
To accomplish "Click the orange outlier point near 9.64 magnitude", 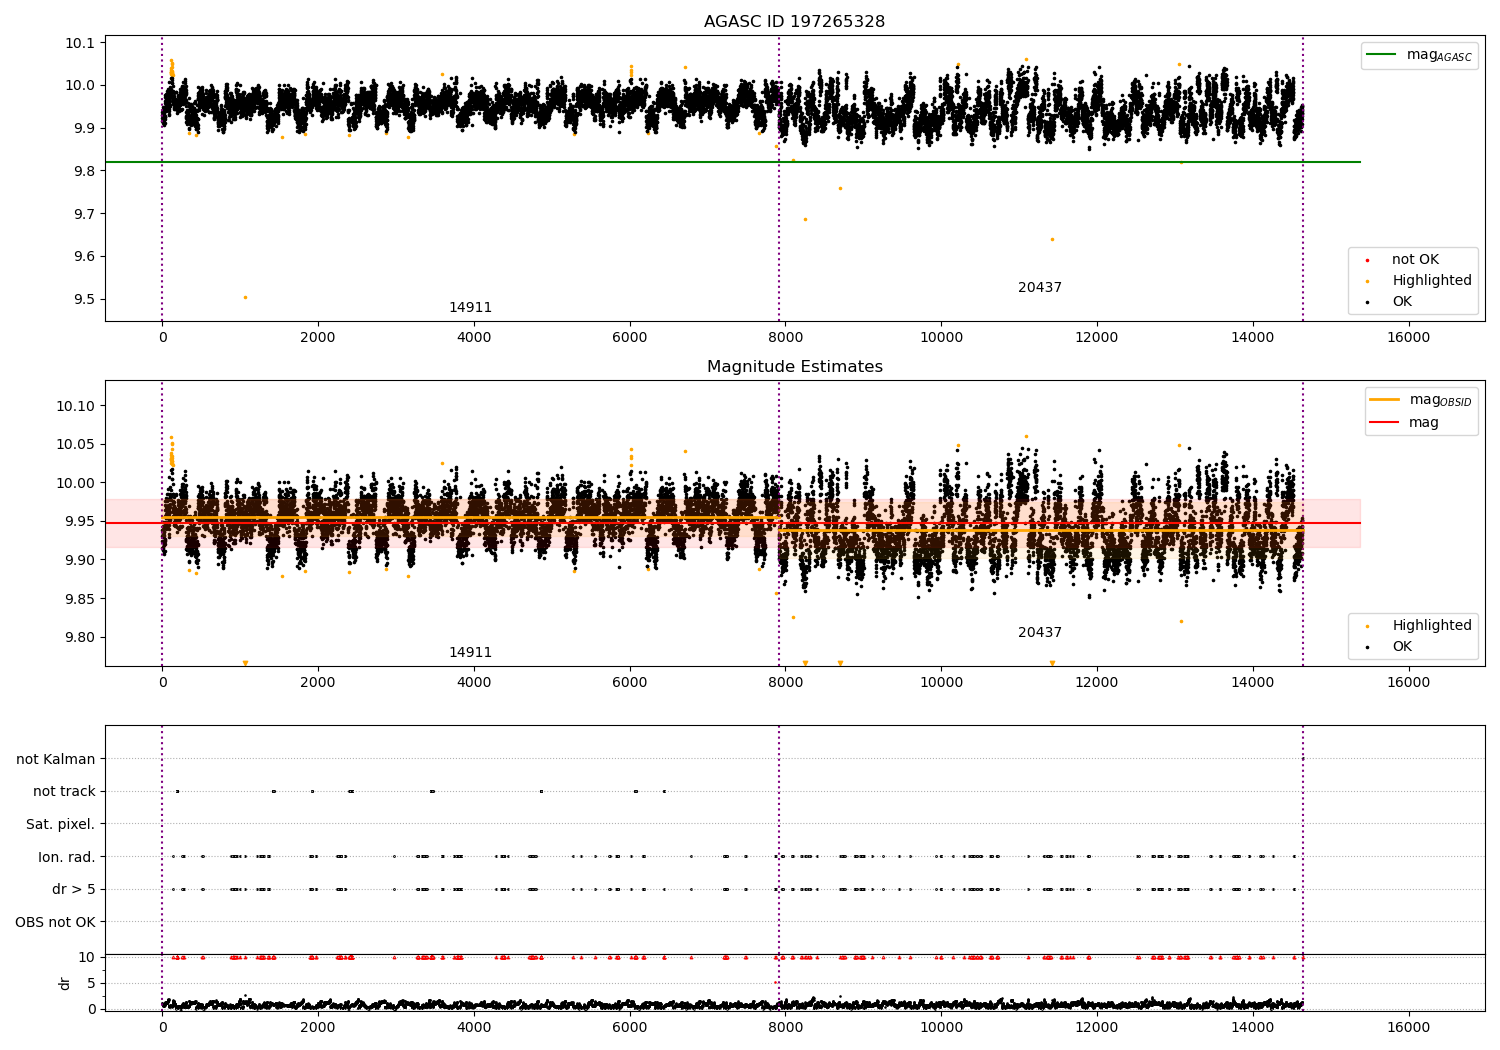I will (1052, 239).
